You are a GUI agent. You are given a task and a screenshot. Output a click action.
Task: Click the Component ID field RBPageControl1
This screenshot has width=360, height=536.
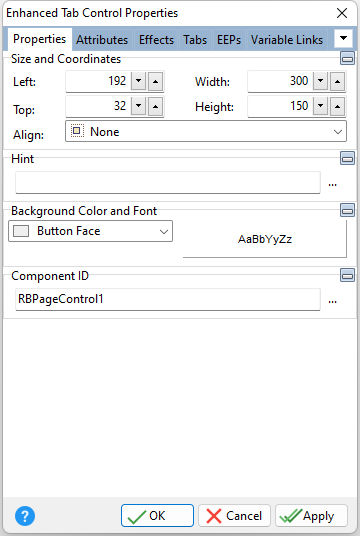click(168, 299)
